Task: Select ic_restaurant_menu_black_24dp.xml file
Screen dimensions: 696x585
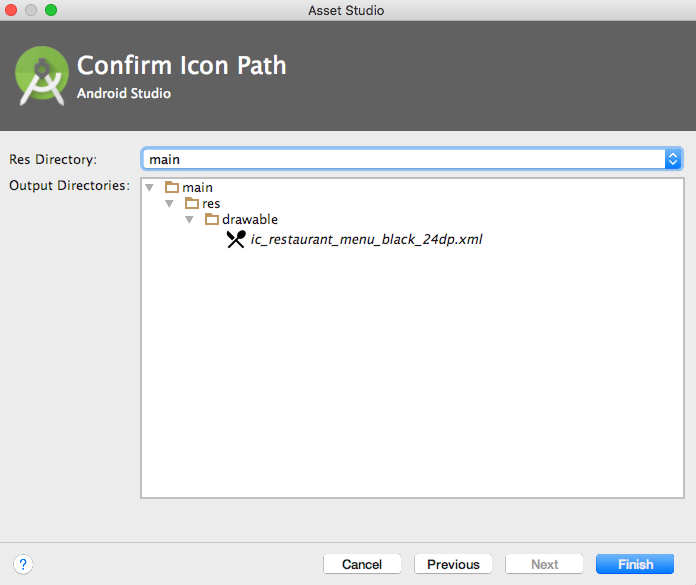Action: coord(366,239)
